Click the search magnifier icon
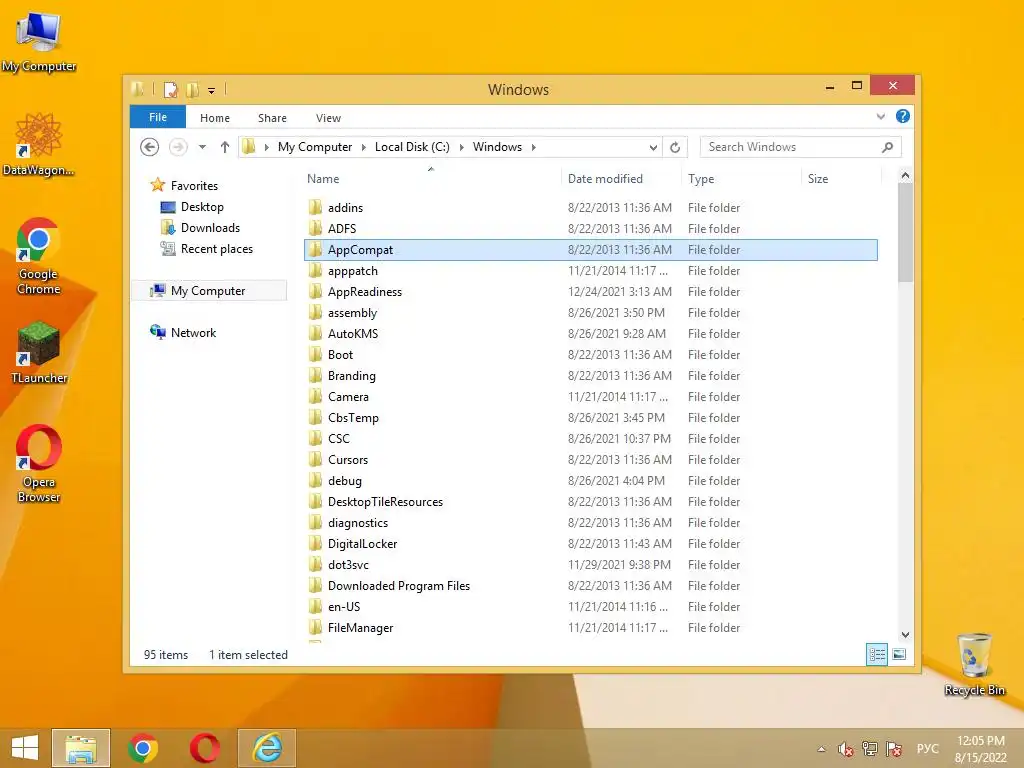The width and height of the screenshot is (1024, 768). click(887, 147)
